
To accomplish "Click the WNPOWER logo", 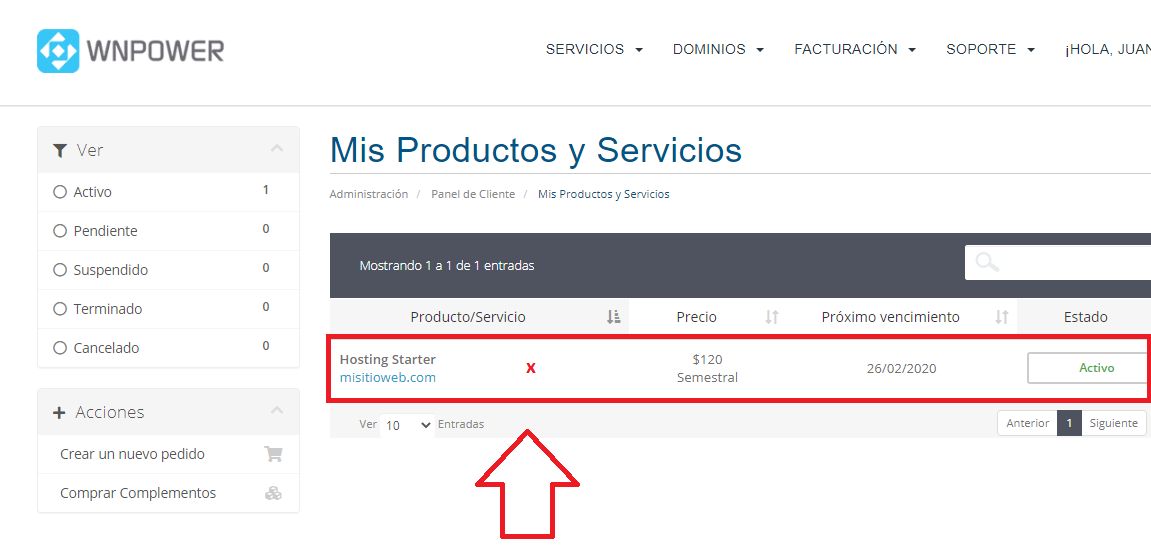I will point(131,51).
